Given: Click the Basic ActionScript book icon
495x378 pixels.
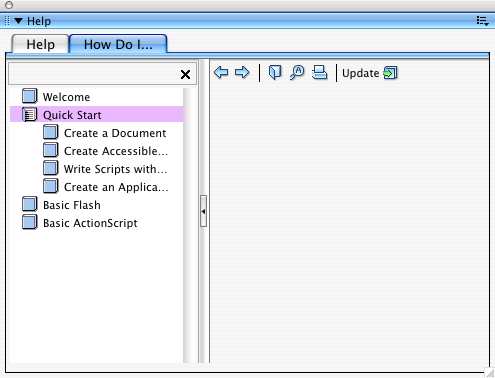Looking at the screenshot, I should pyautogui.click(x=30, y=222).
